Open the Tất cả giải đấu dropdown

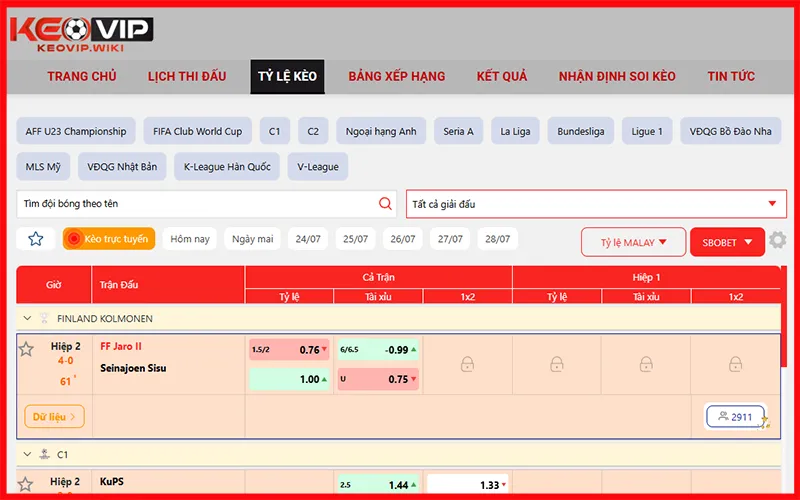pos(594,204)
